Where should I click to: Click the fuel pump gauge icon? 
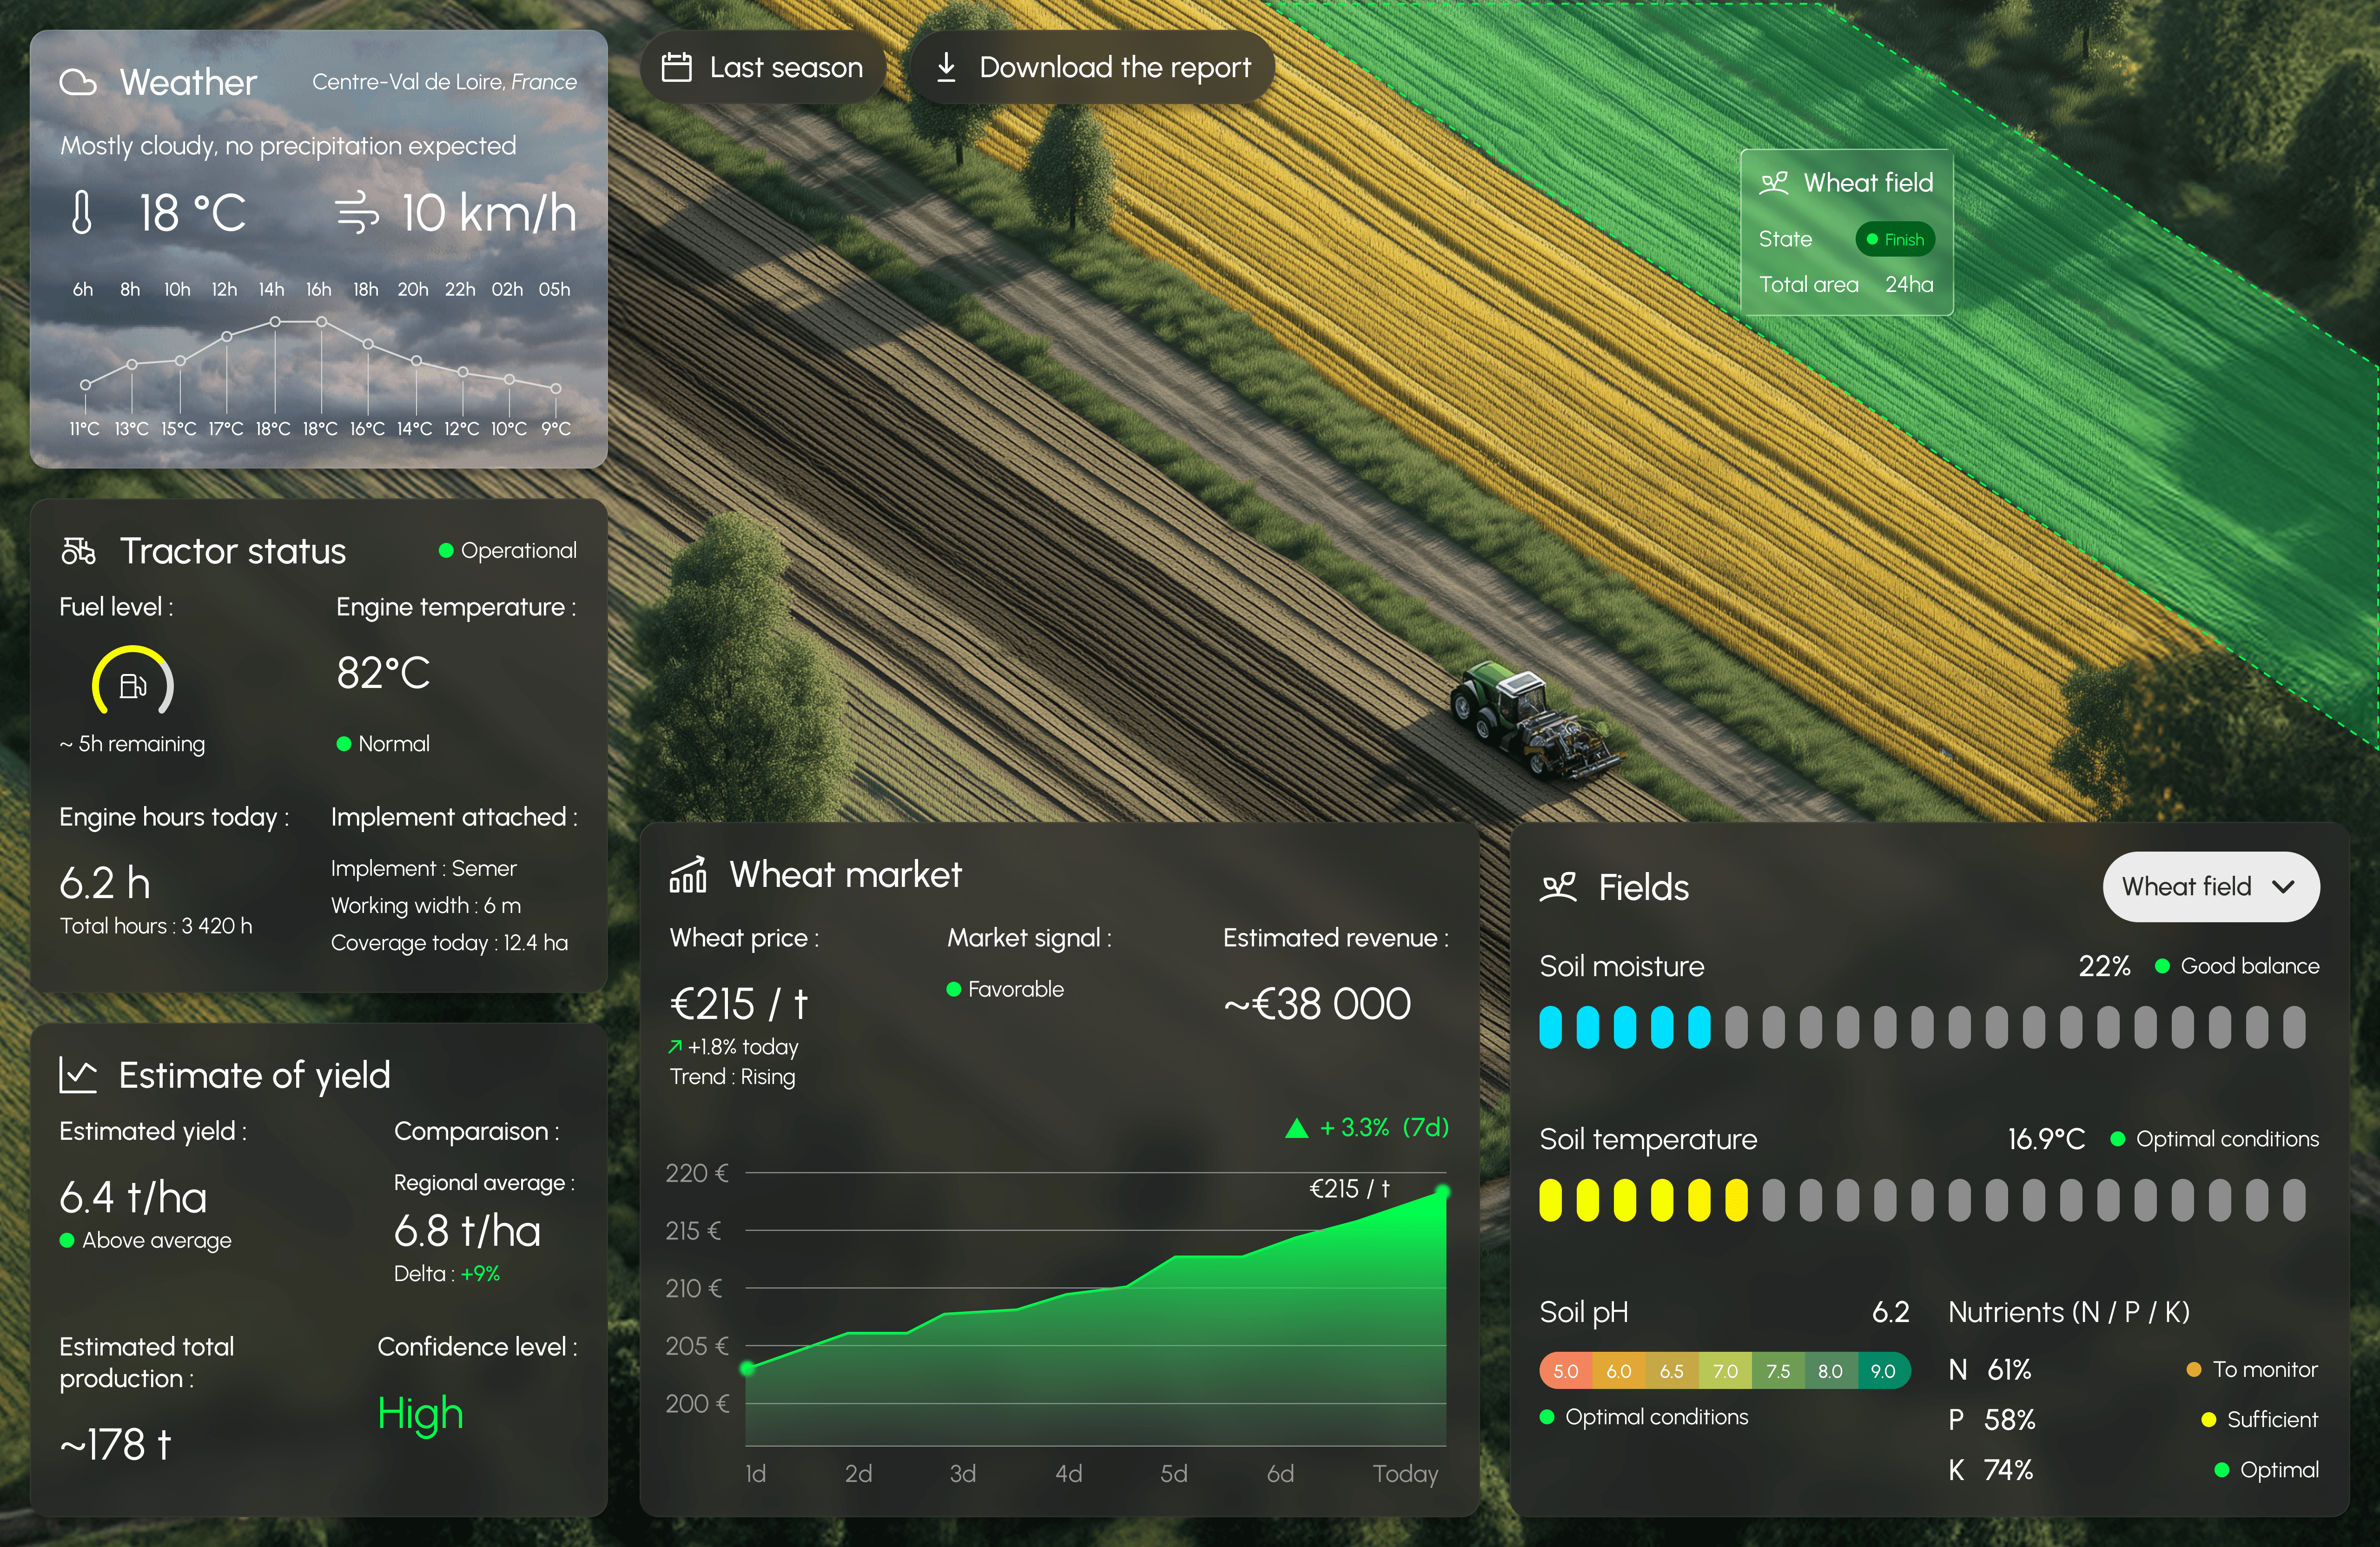pos(133,685)
